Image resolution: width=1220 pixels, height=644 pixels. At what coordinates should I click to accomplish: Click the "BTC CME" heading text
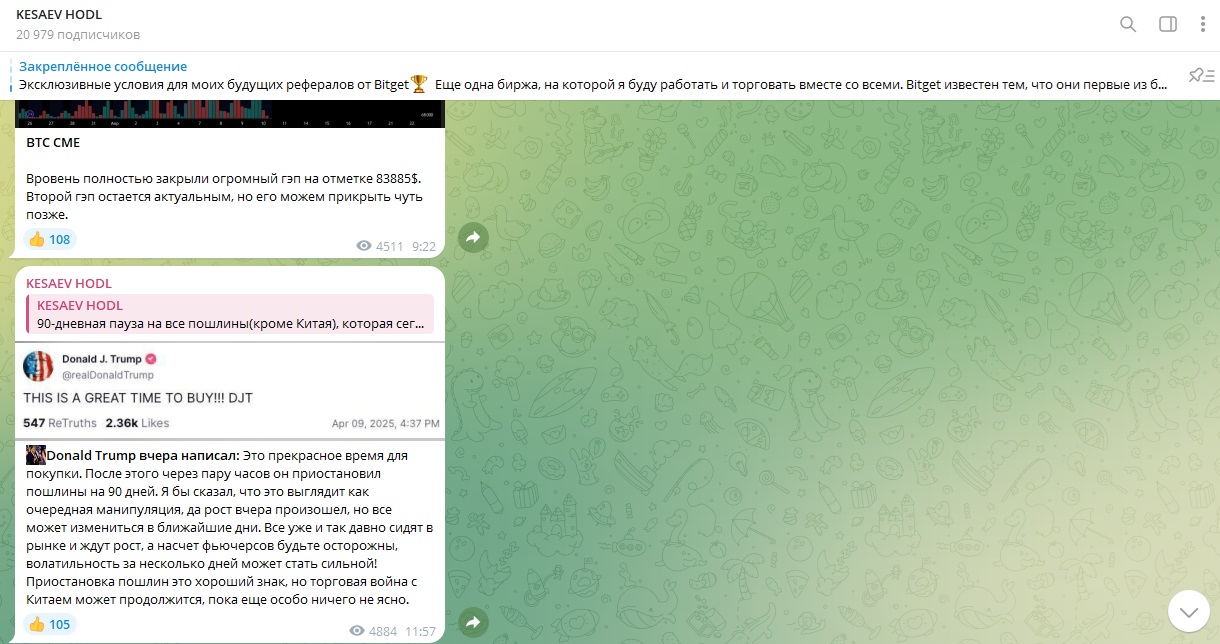pyautogui.click(x=53, y=143)
